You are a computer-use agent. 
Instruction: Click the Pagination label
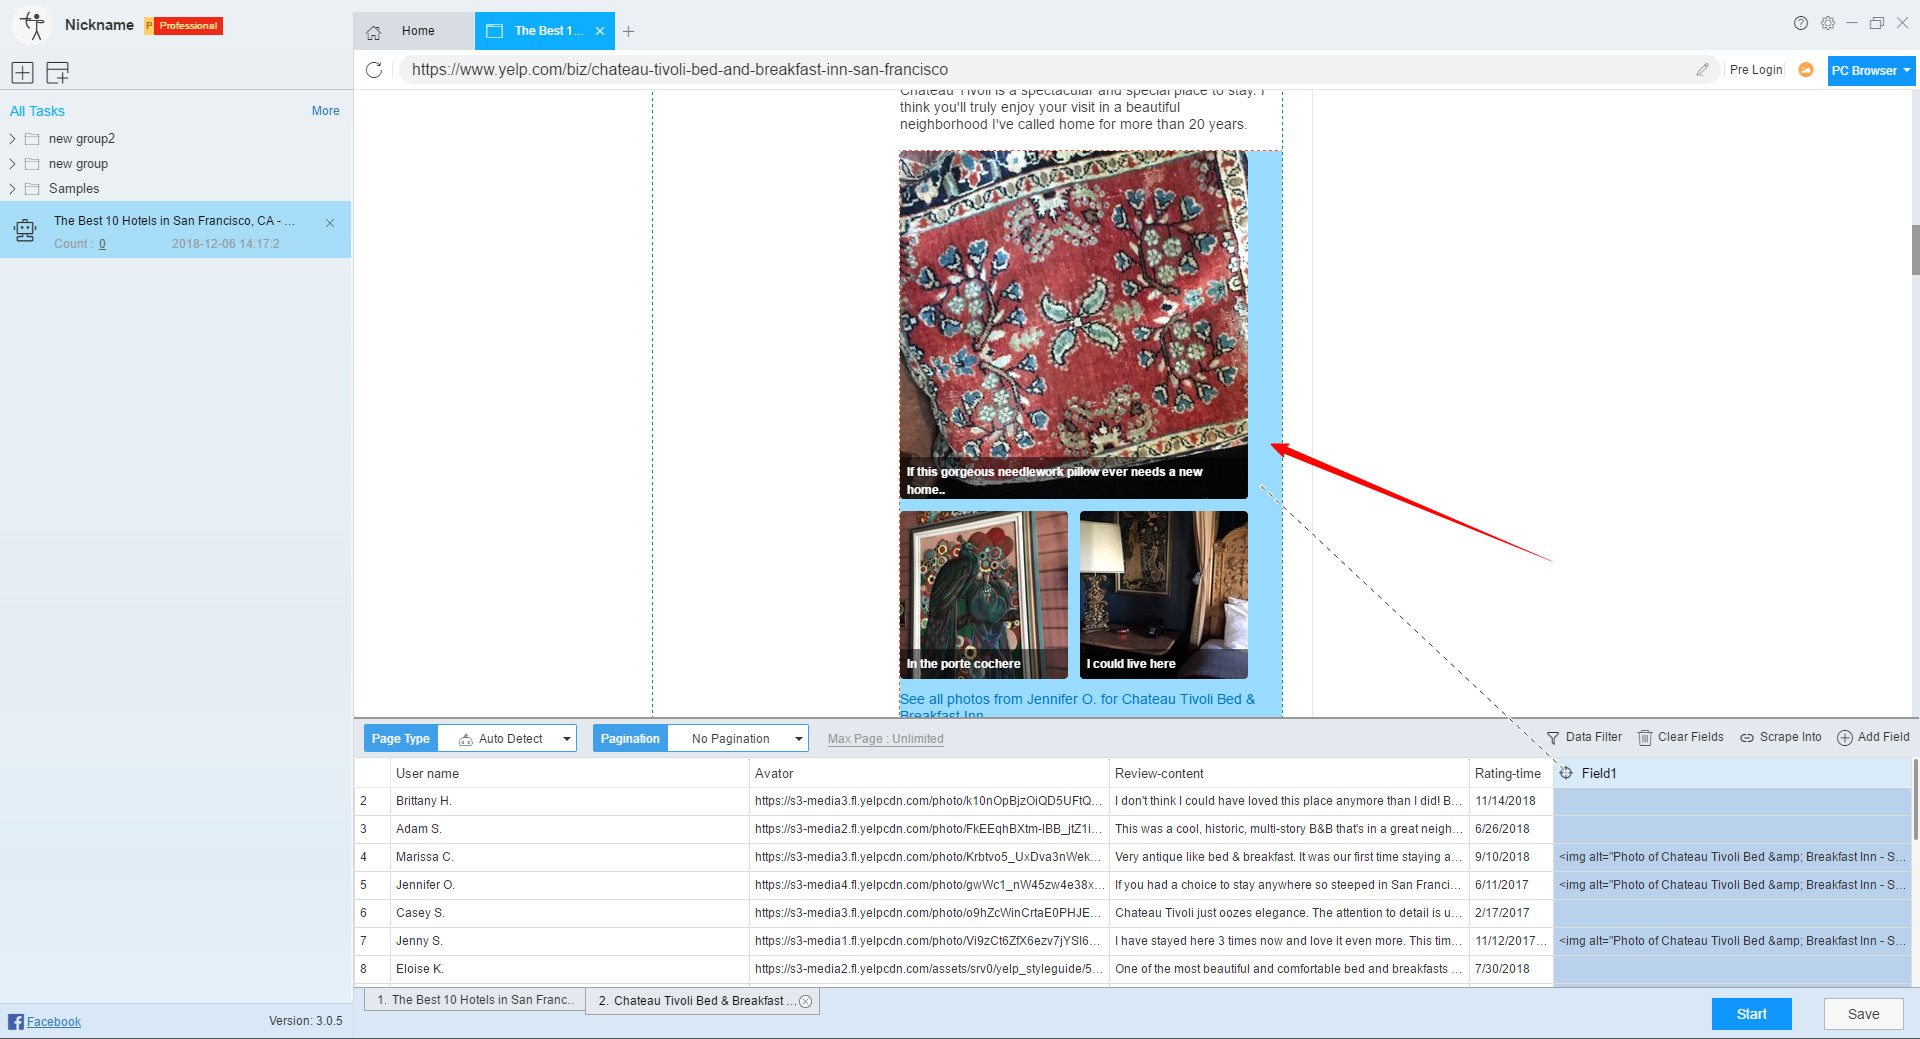coord(630,739)
